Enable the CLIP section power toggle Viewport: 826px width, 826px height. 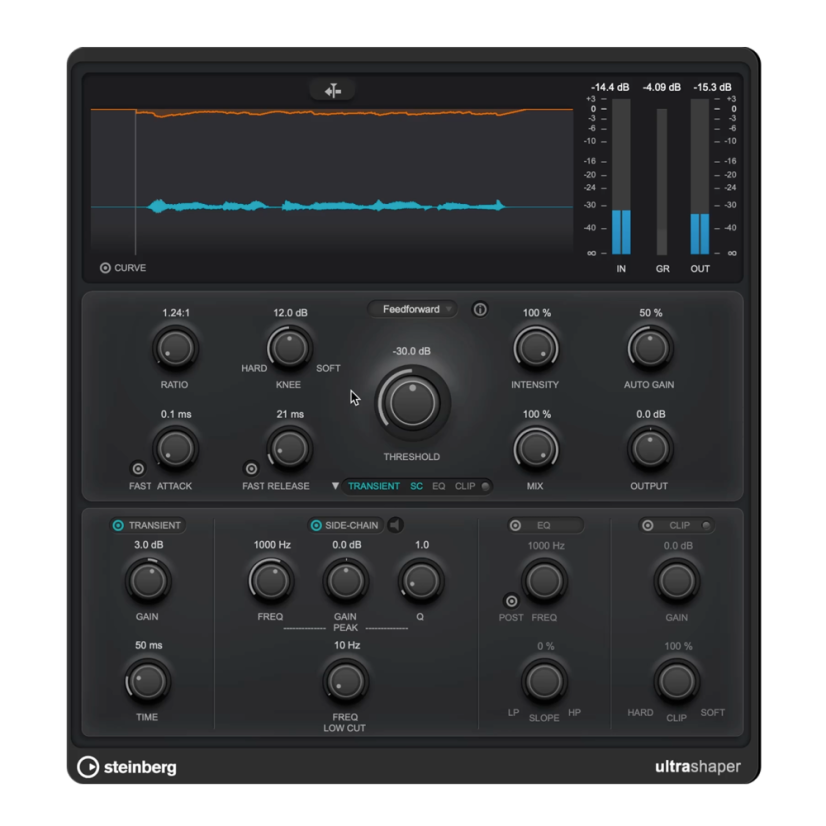650,524
